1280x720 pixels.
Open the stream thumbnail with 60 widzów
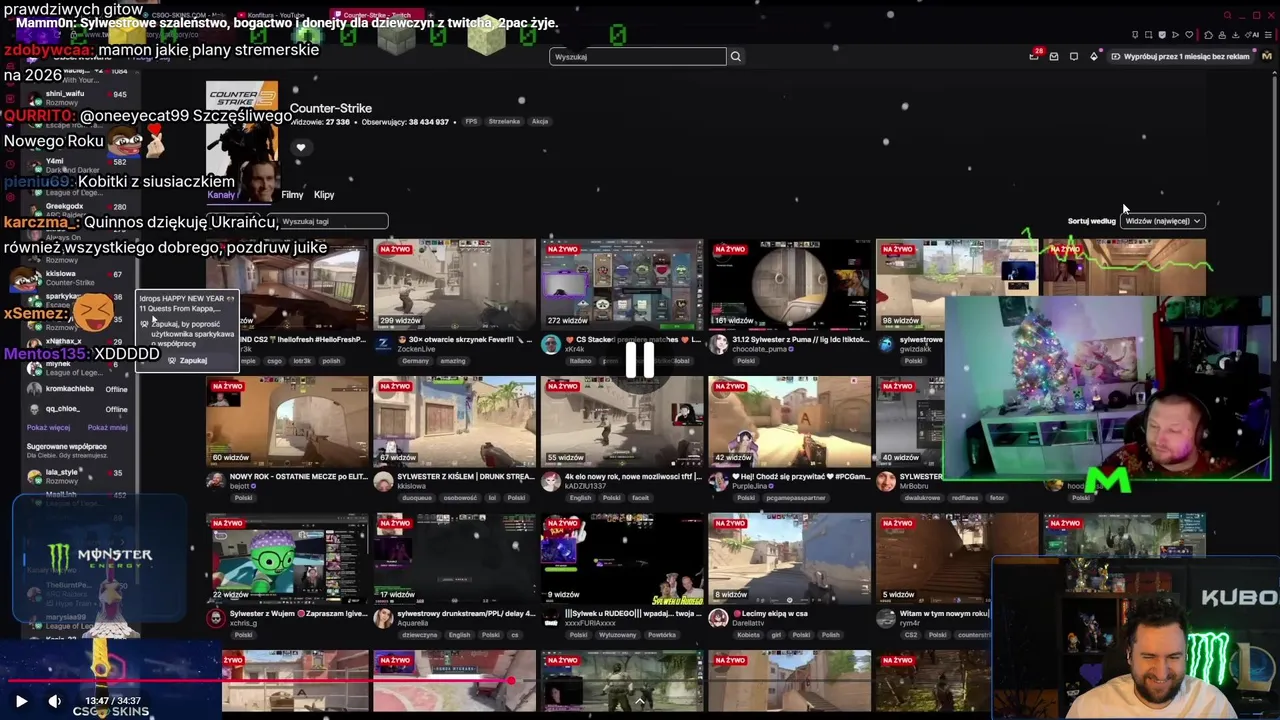click(288, 421)
